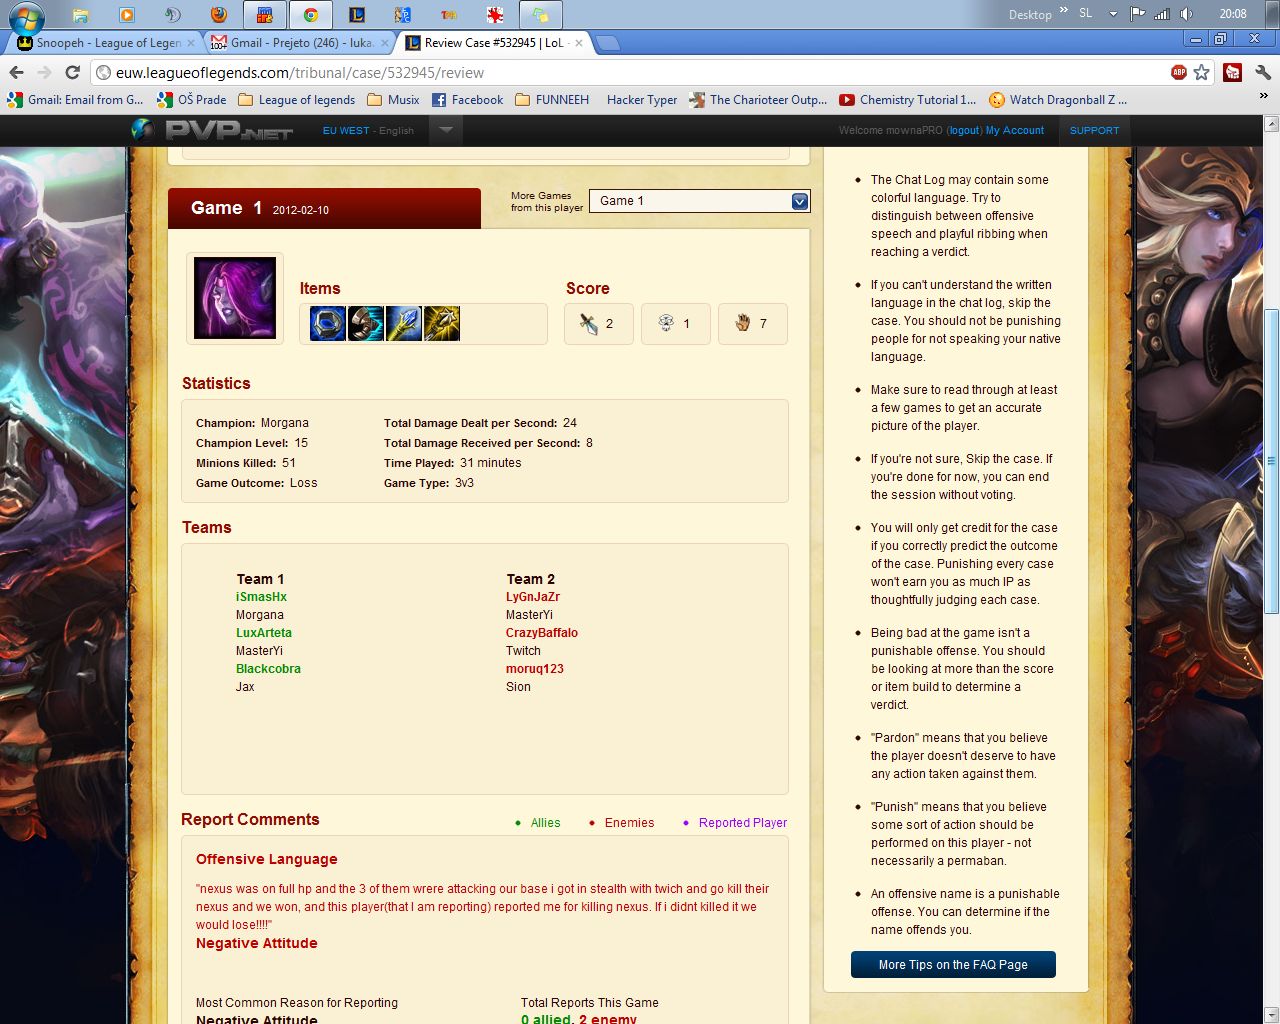Open the Gmail: Email from G... bookmark
The image size is (1280, 1024).
tap(76, 100)
